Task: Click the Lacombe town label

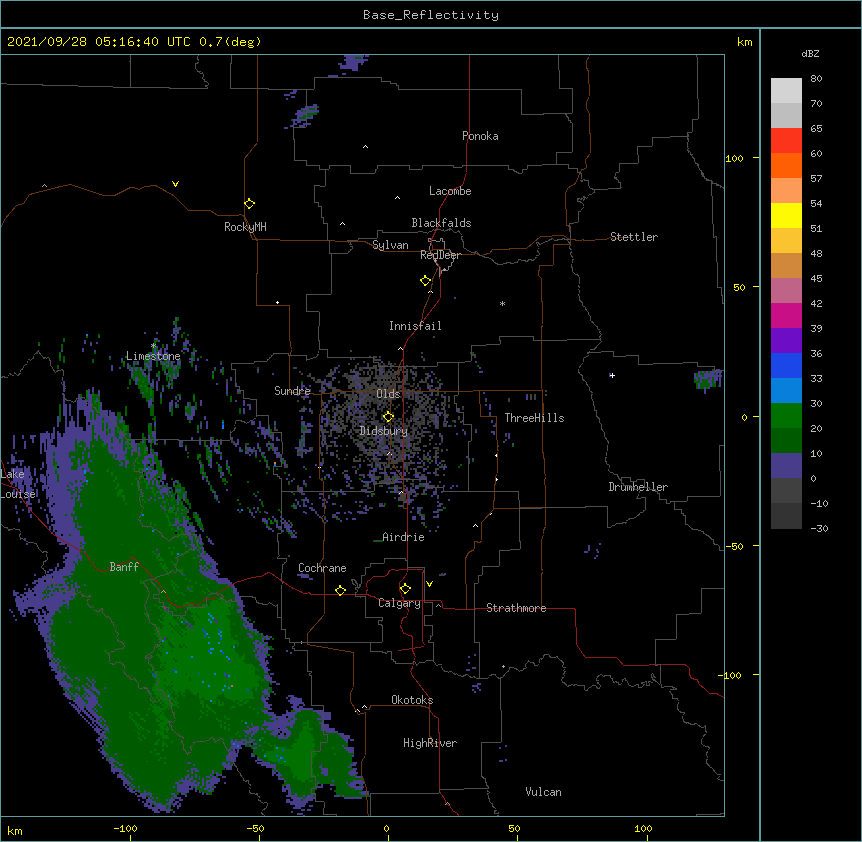Action: (450, 191)
